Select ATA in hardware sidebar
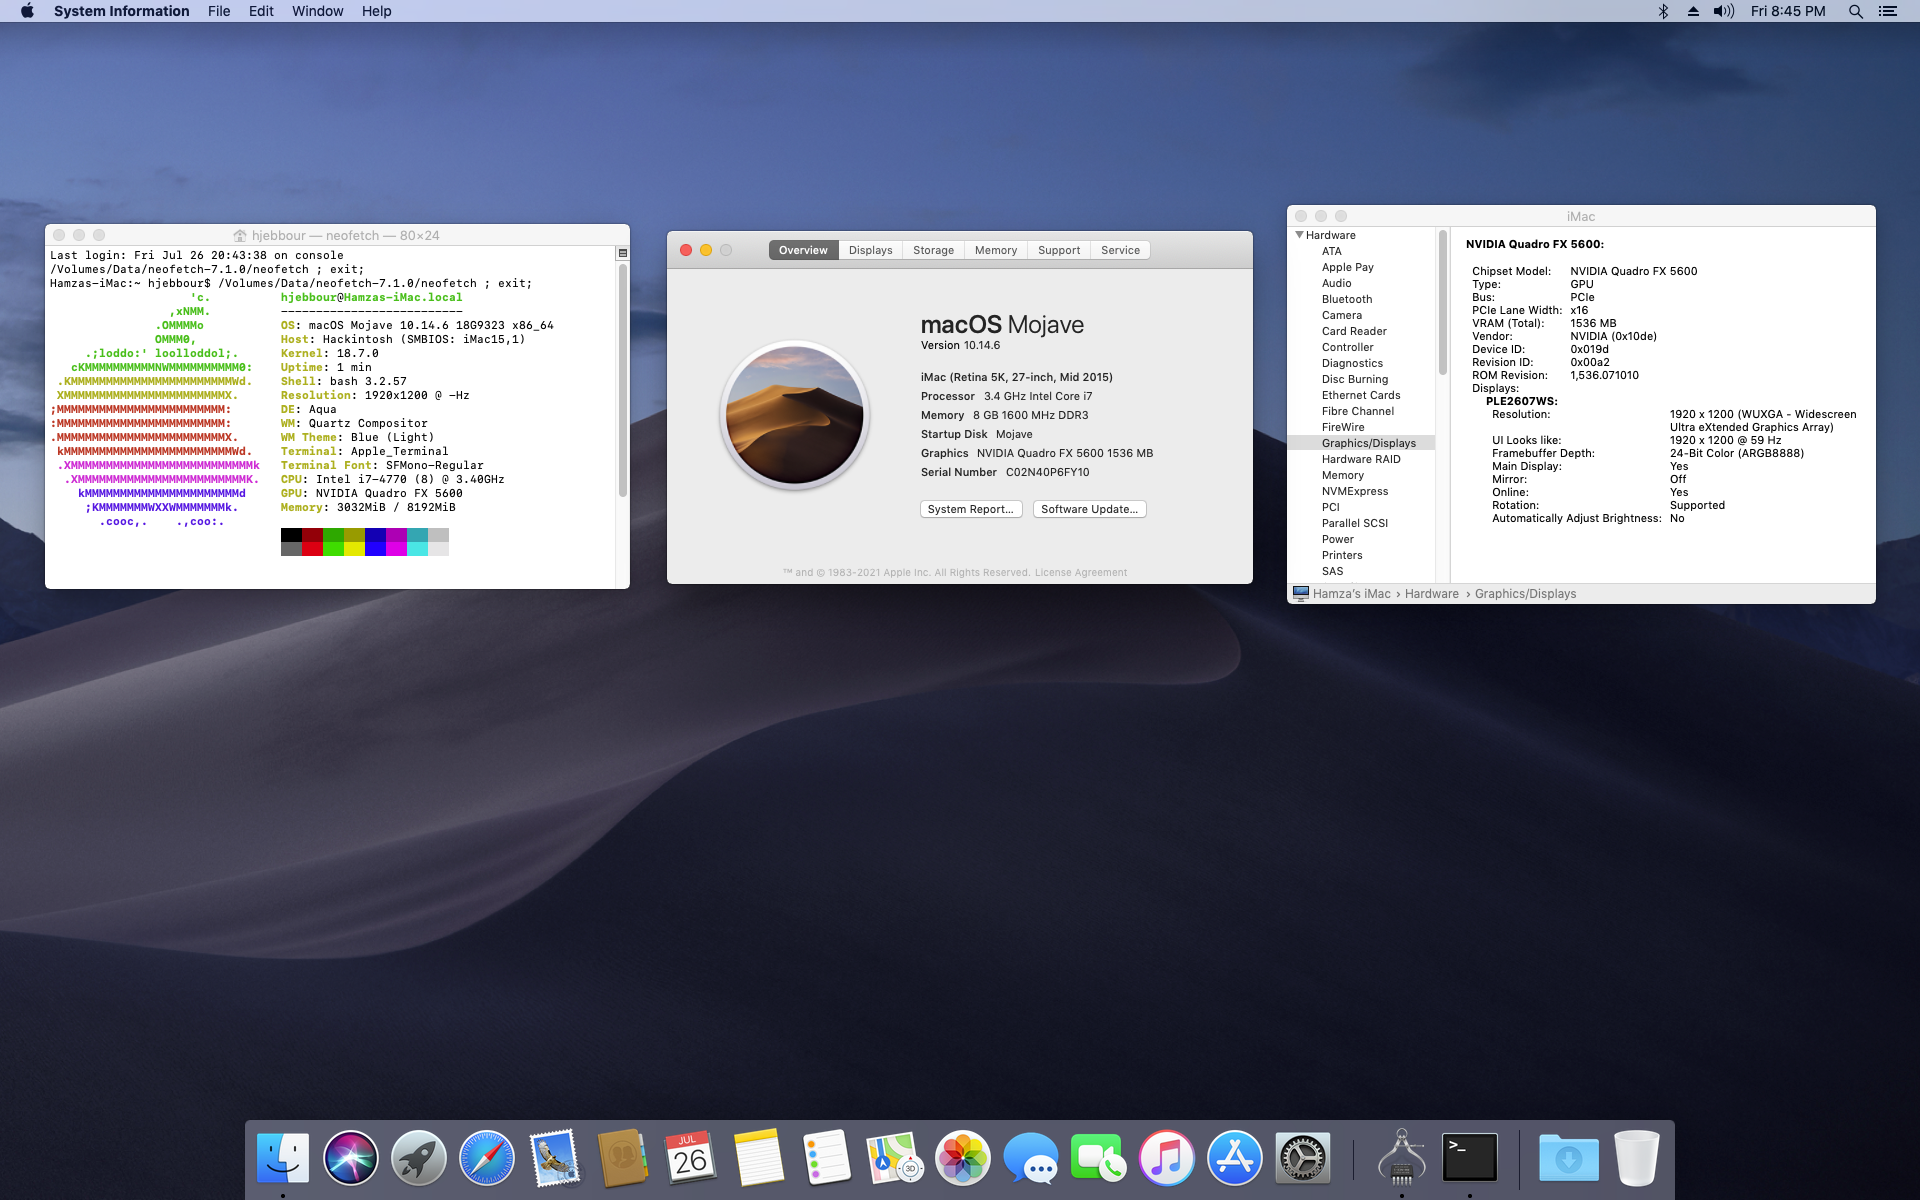 point(1331,251)
